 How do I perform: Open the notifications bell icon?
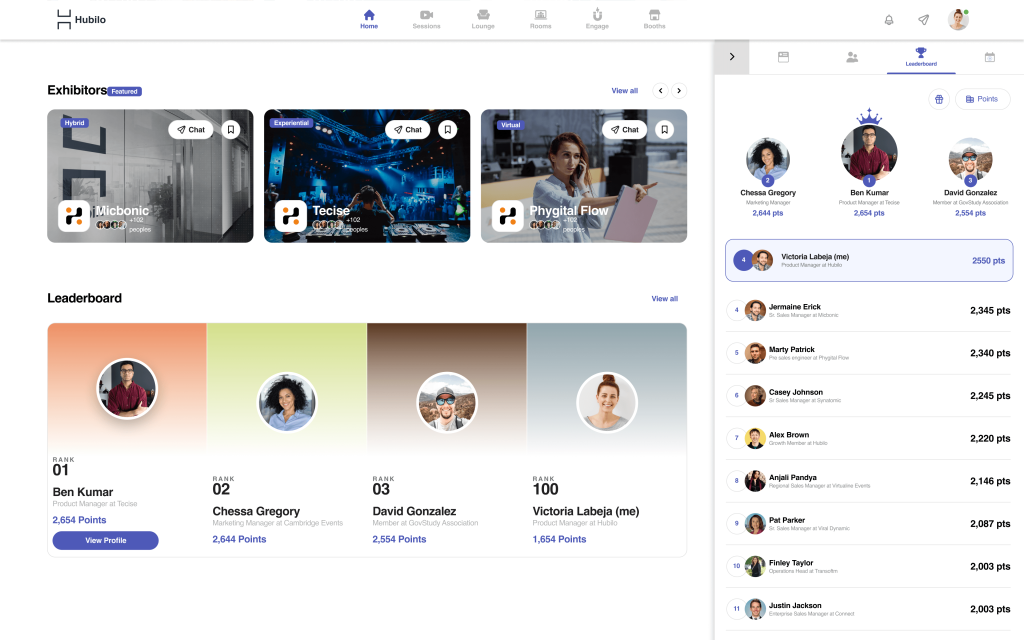click(889, 20)
